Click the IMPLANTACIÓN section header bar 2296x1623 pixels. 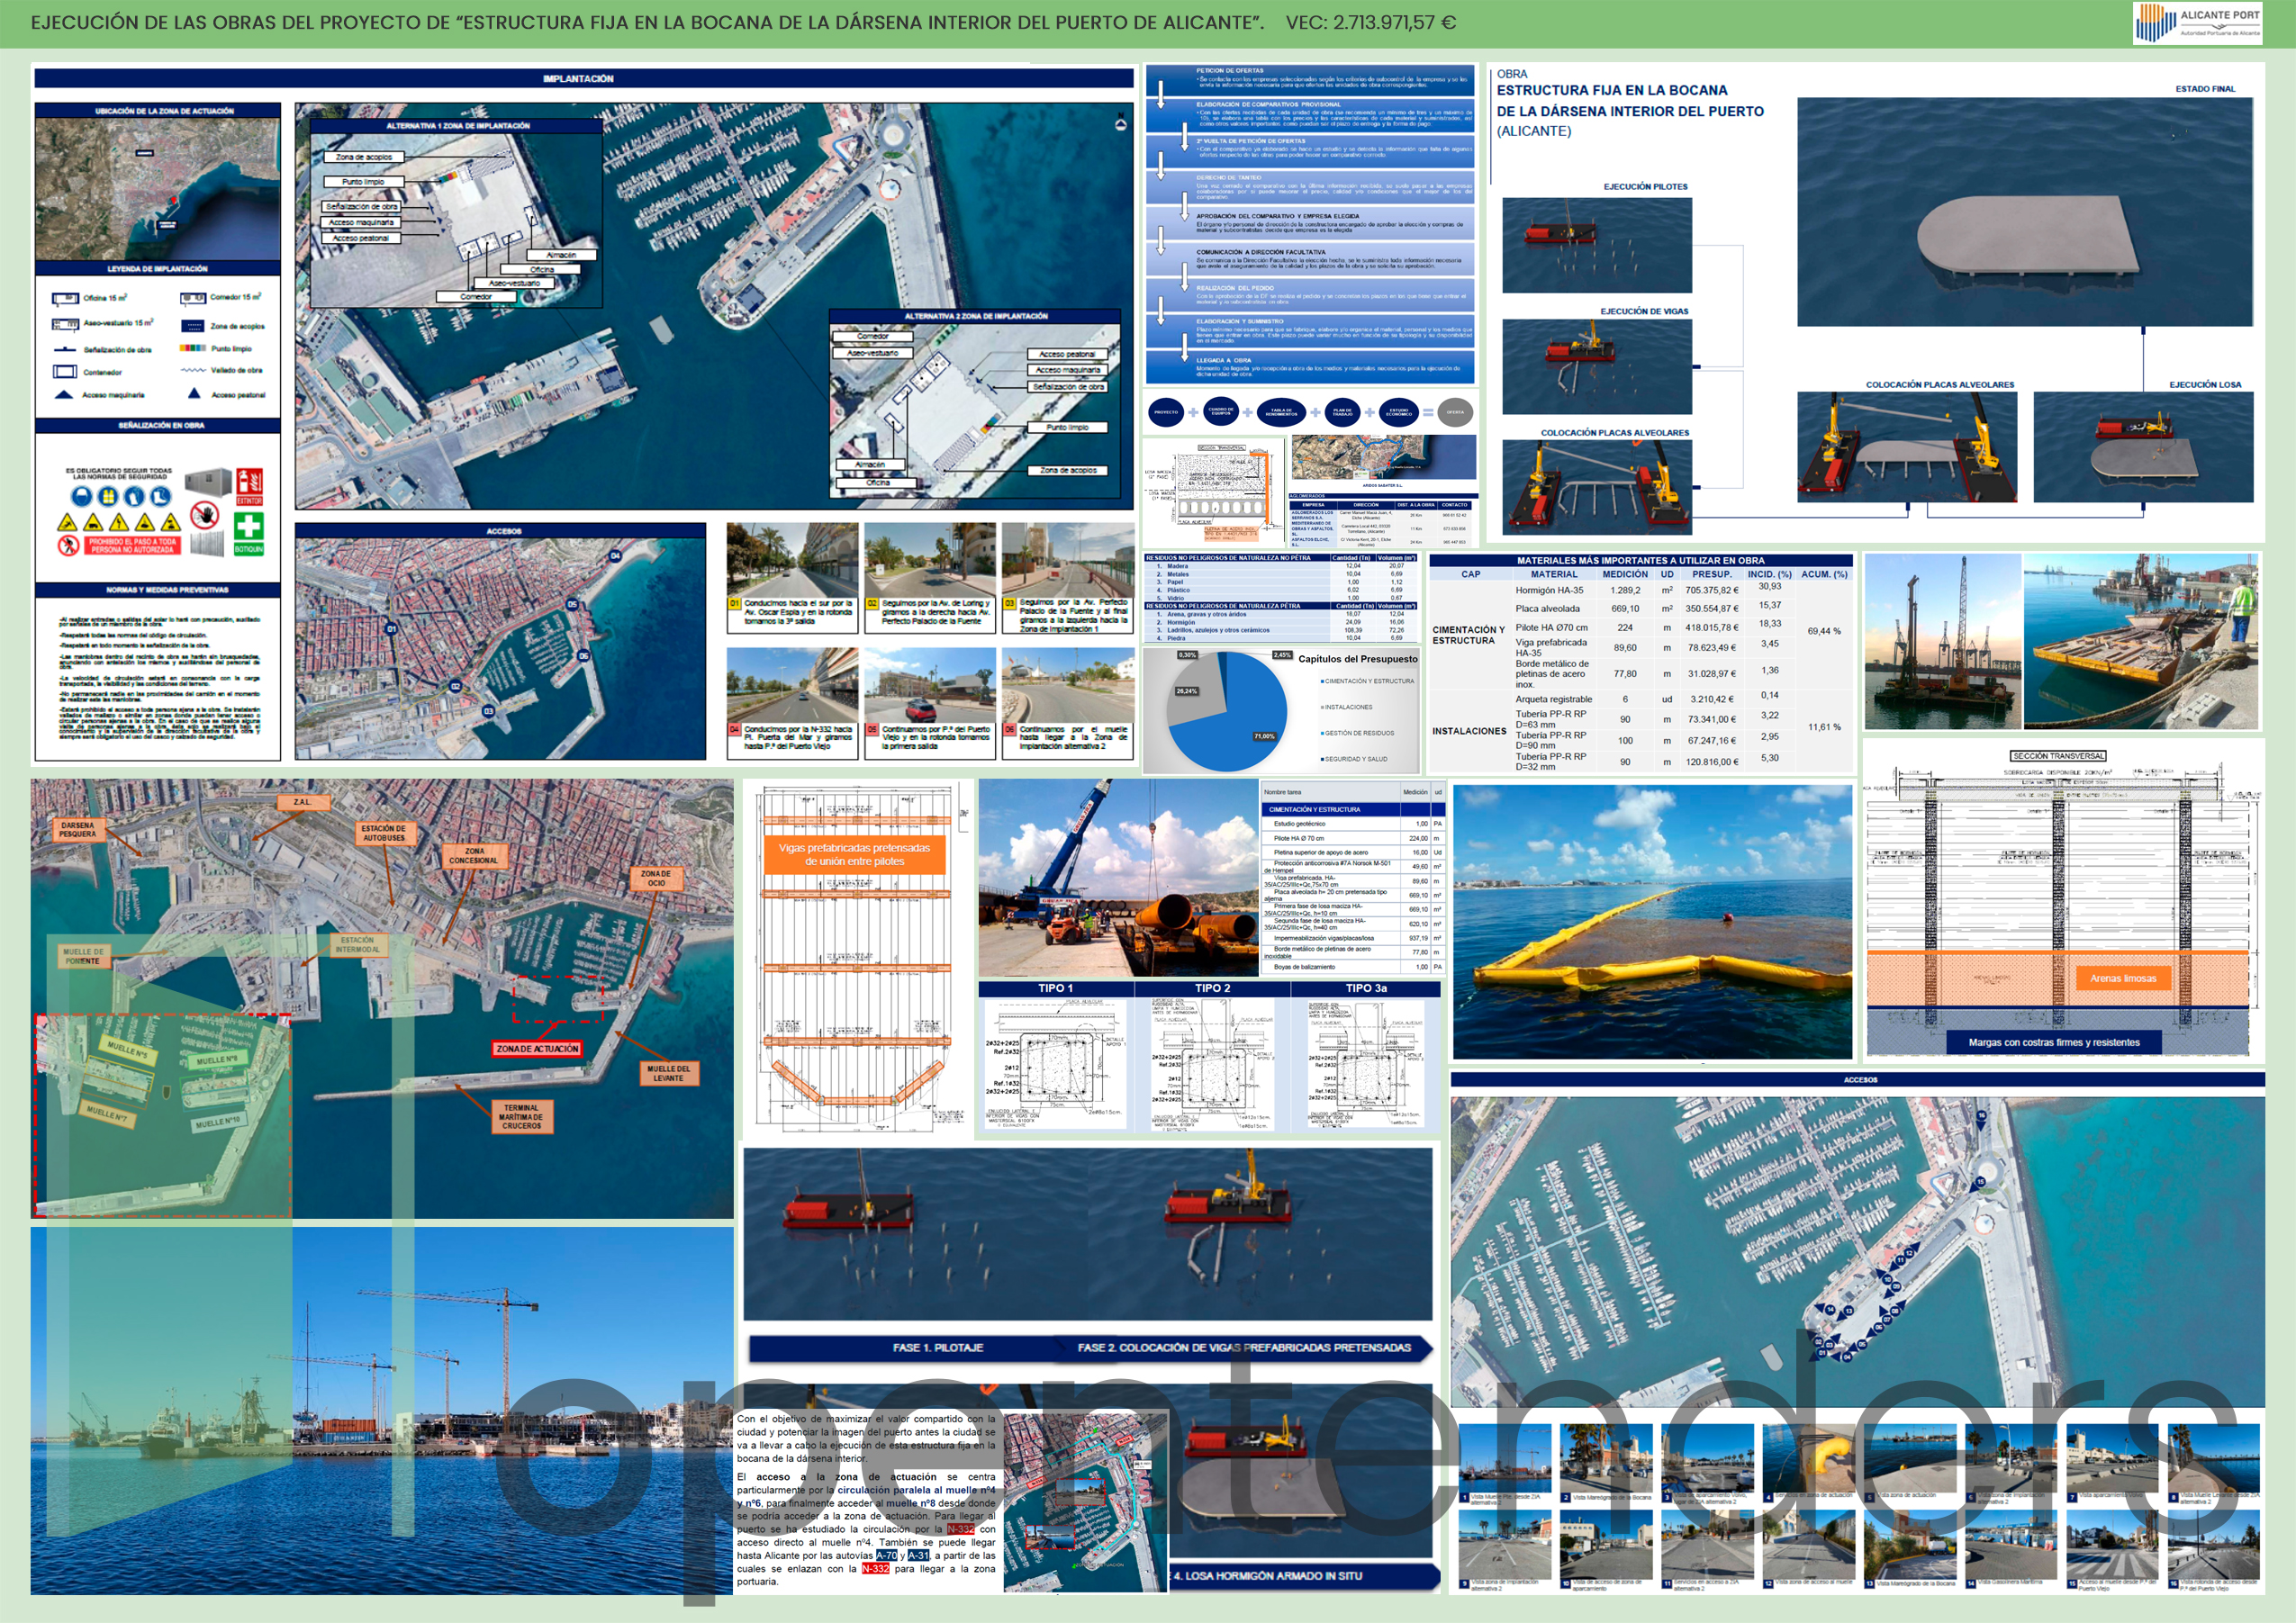point(584,78)
